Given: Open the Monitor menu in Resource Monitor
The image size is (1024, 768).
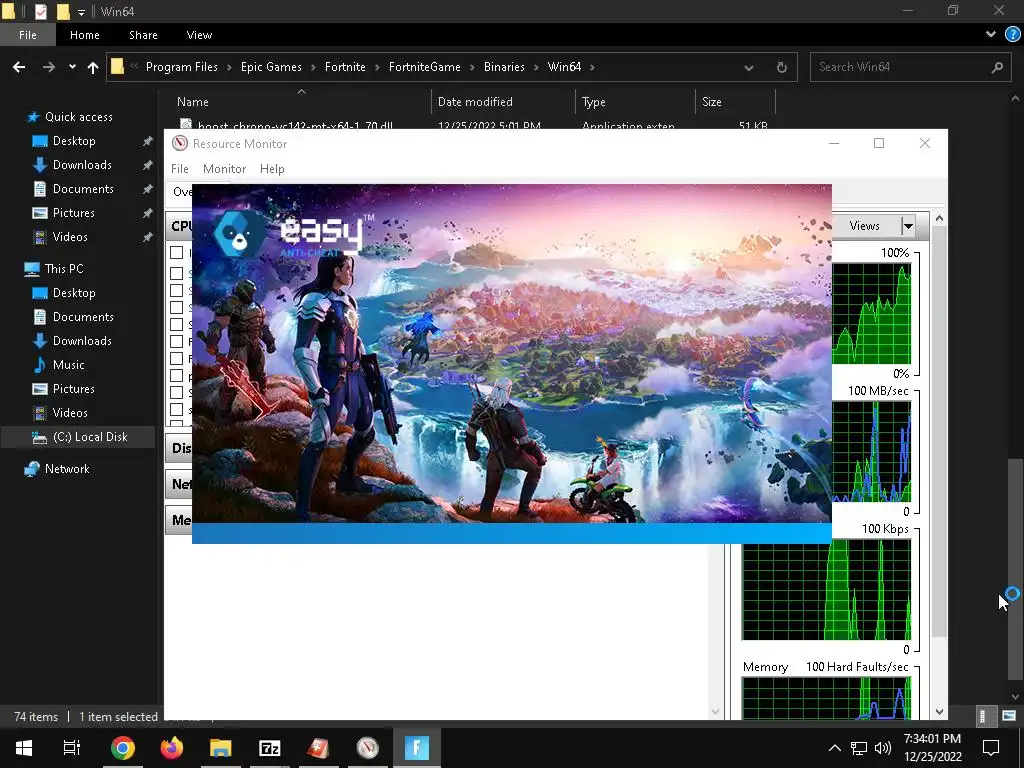Looking at the screenshot, I should coord(224,169).
